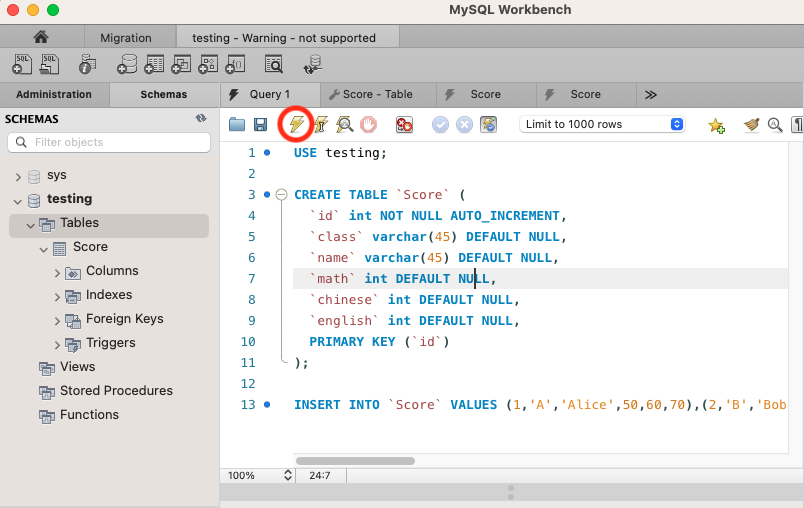Viewport: 804px width, 508px height.
Task: Rollback the transaction X icon
Action: coord(464,125)
